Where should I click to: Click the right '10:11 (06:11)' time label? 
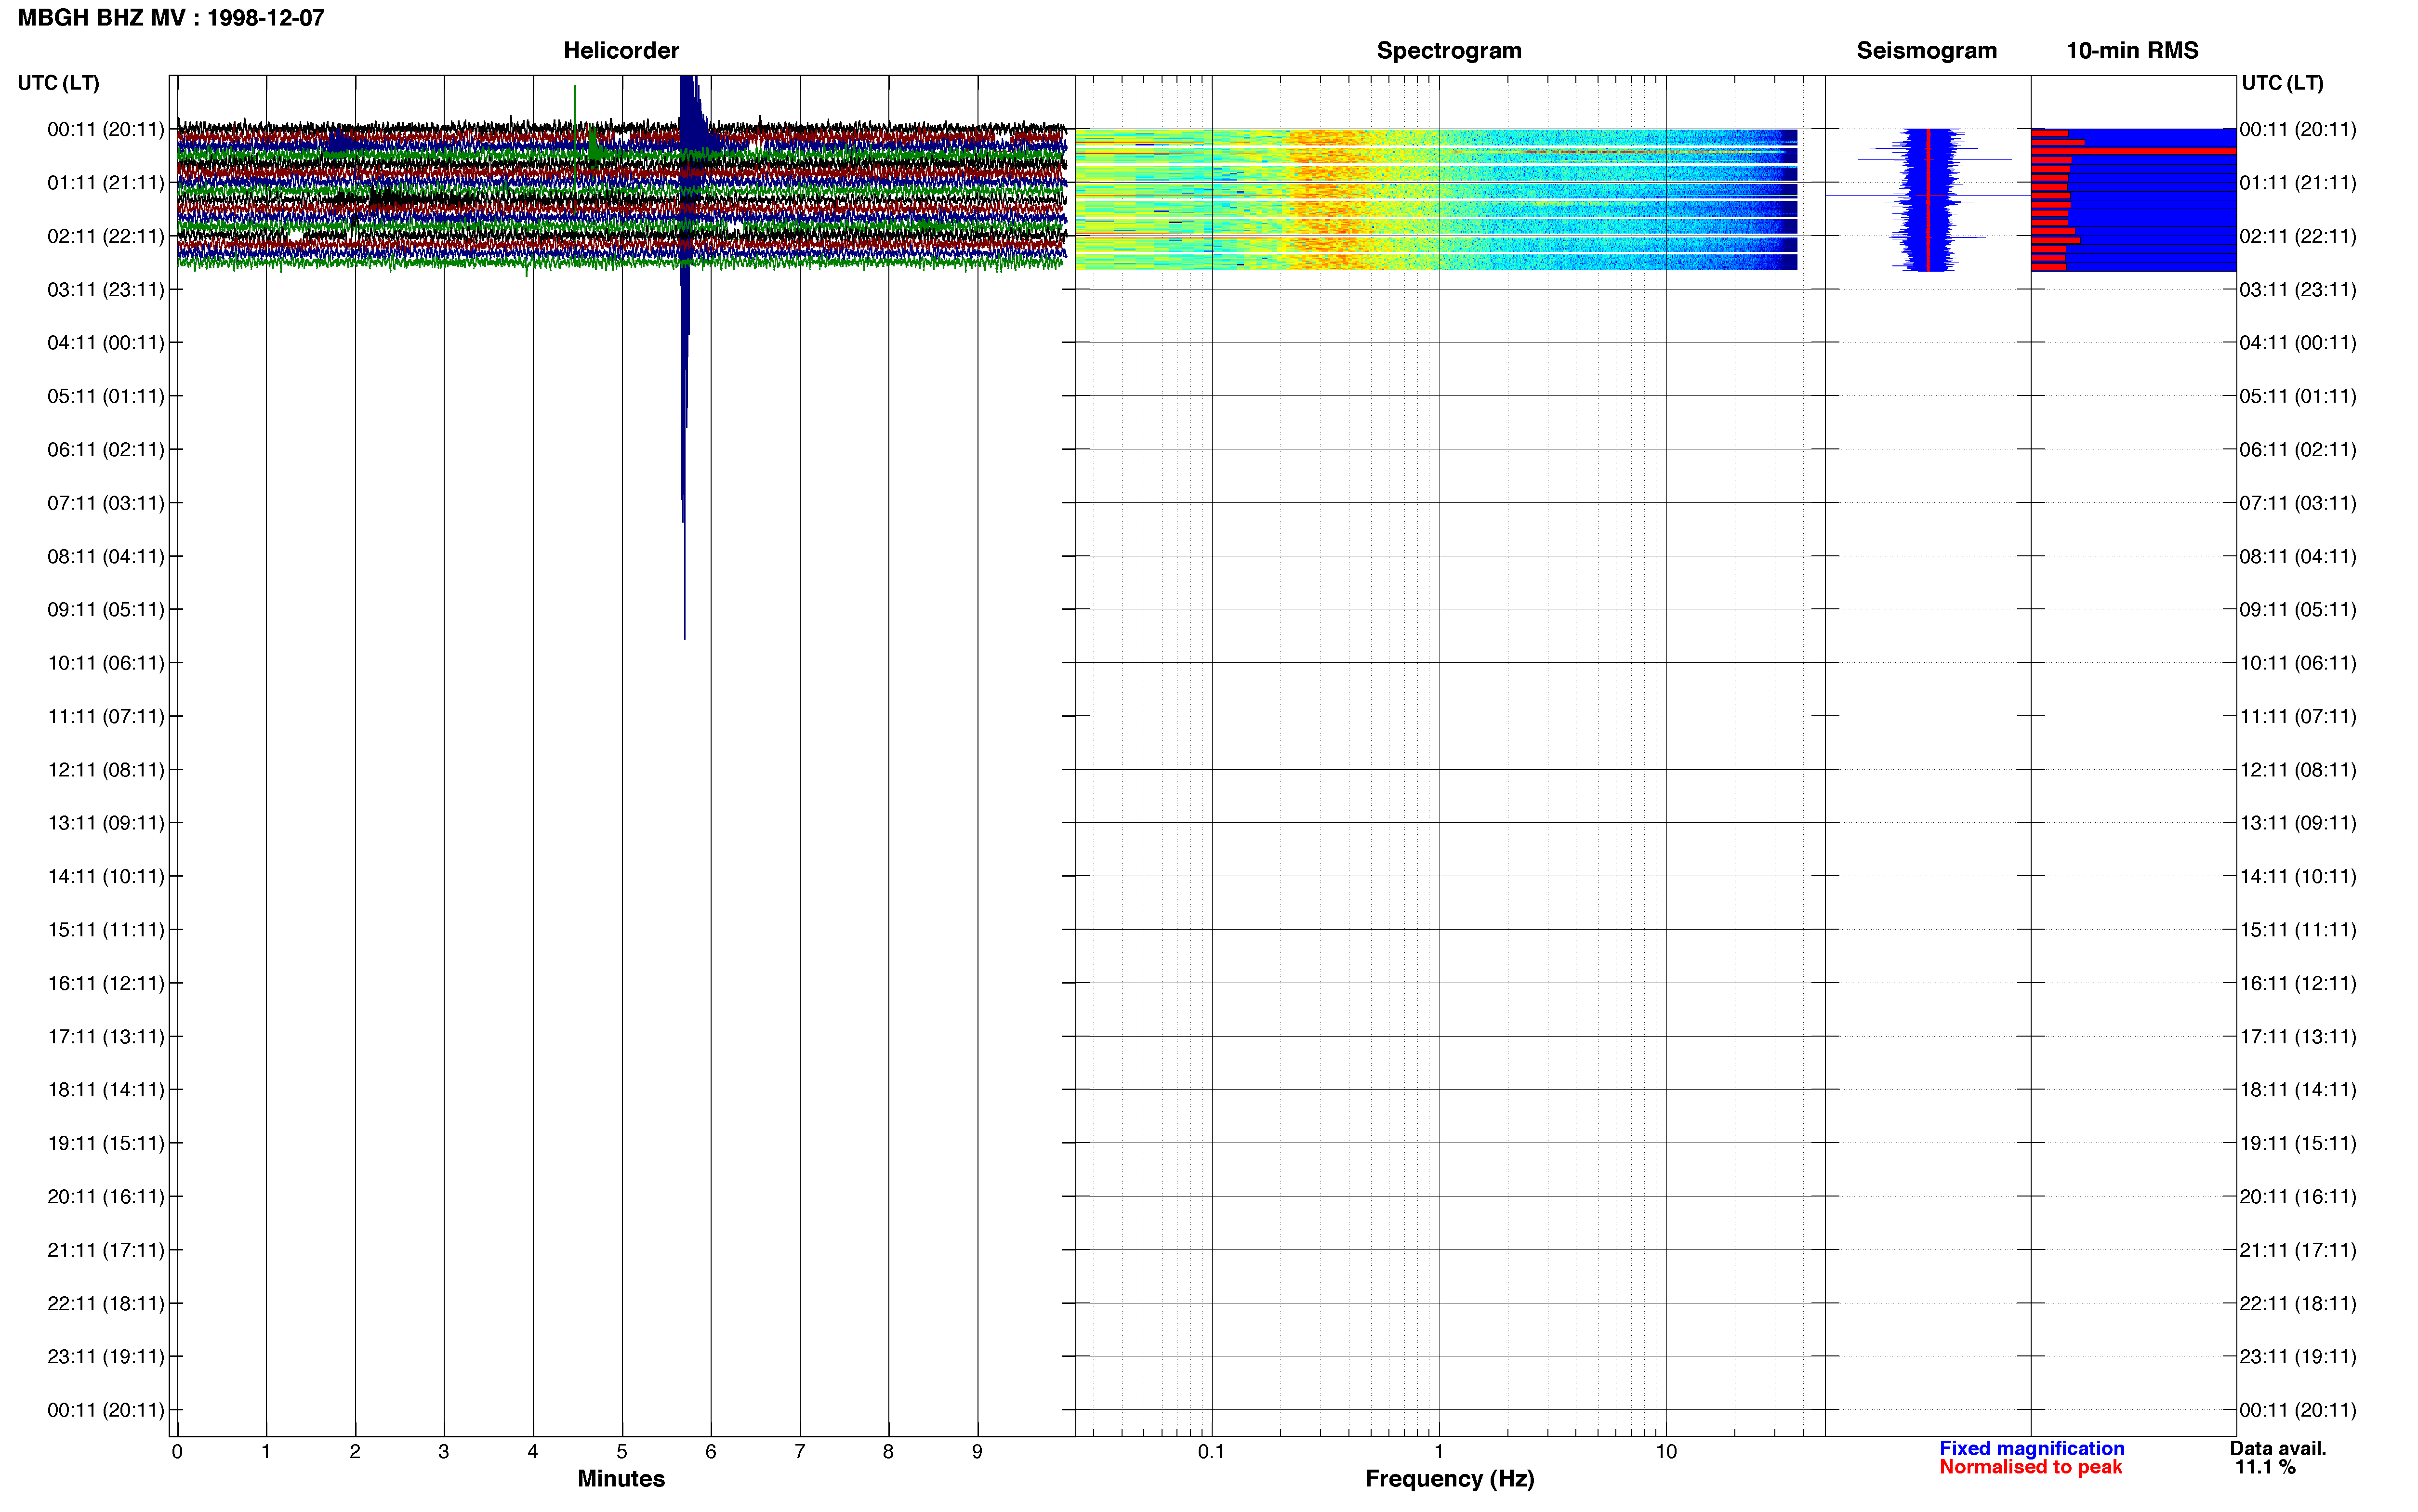pos(2298,662)
